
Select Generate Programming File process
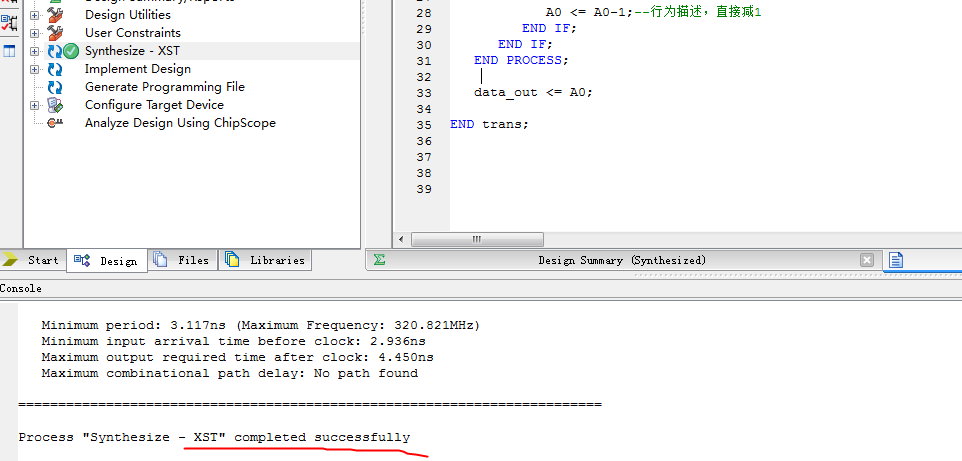point(165,87)
